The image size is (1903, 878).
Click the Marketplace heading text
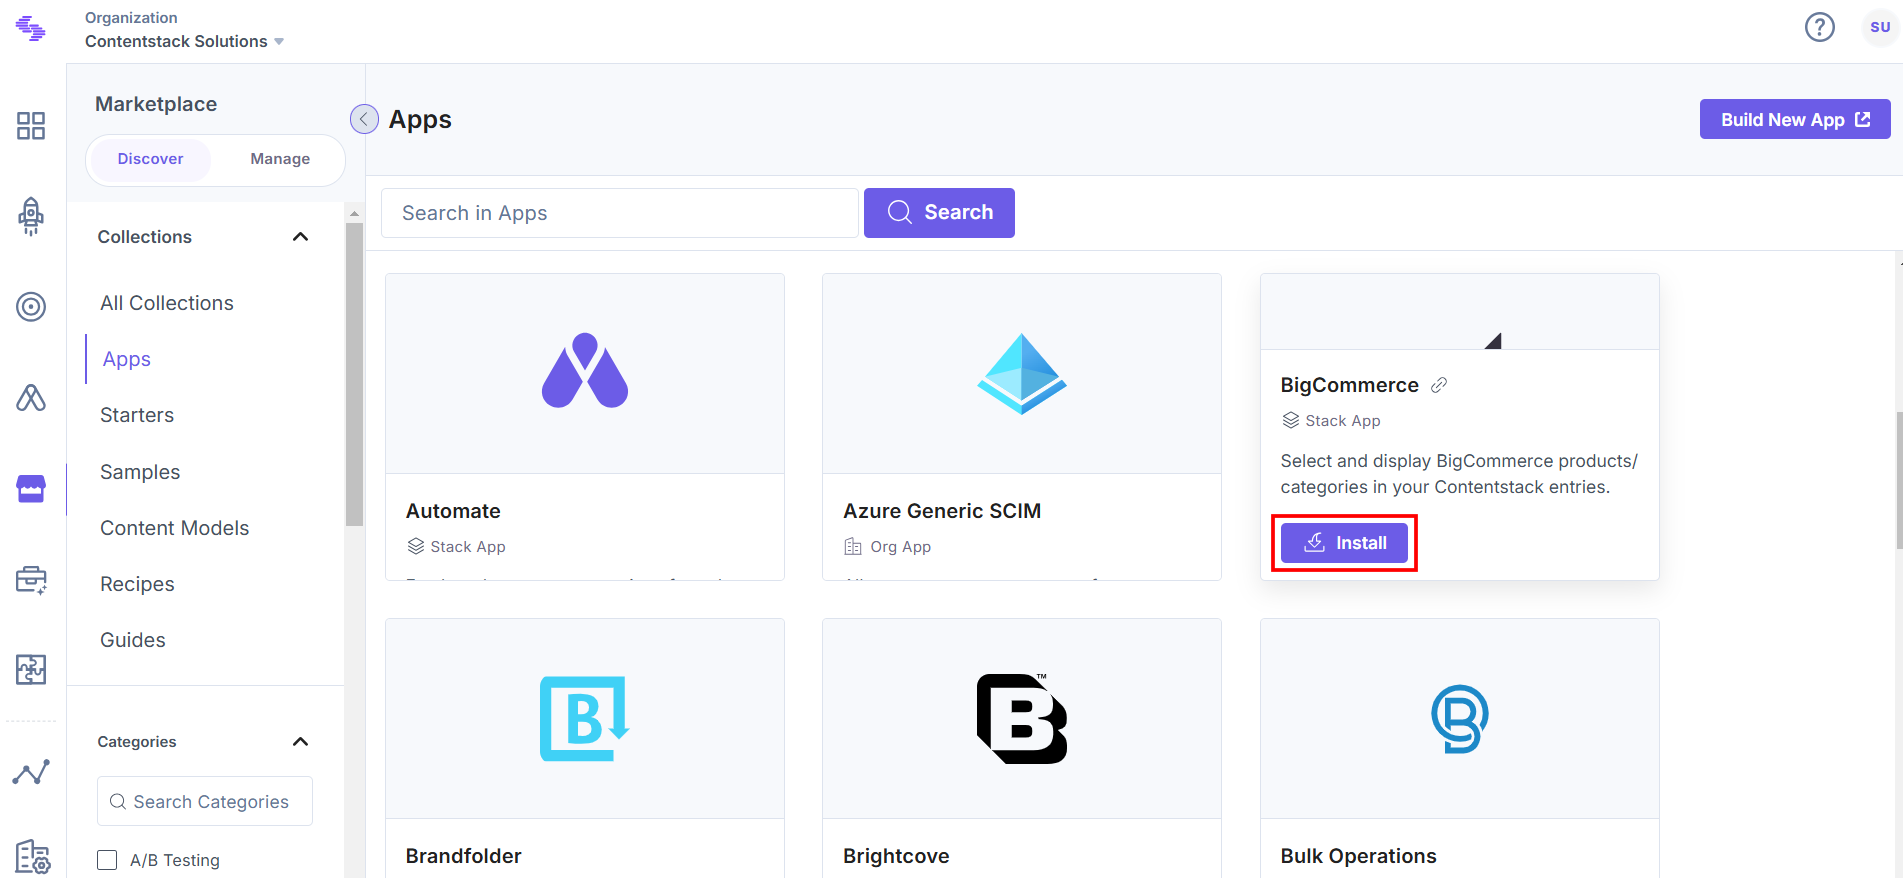[156, 104]
